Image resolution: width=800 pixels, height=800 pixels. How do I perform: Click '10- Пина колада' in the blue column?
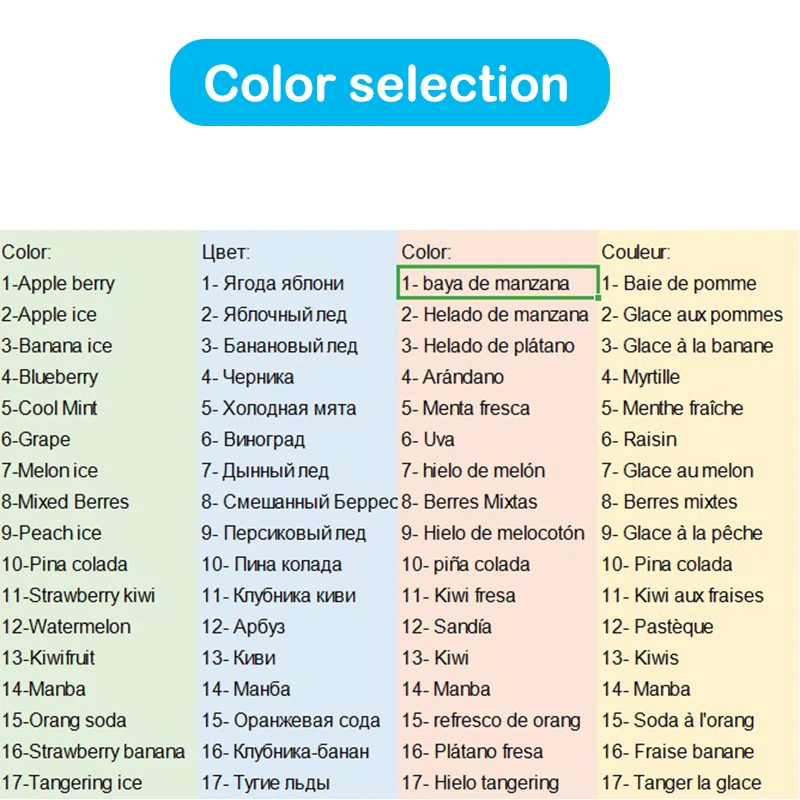click(272, 564)
